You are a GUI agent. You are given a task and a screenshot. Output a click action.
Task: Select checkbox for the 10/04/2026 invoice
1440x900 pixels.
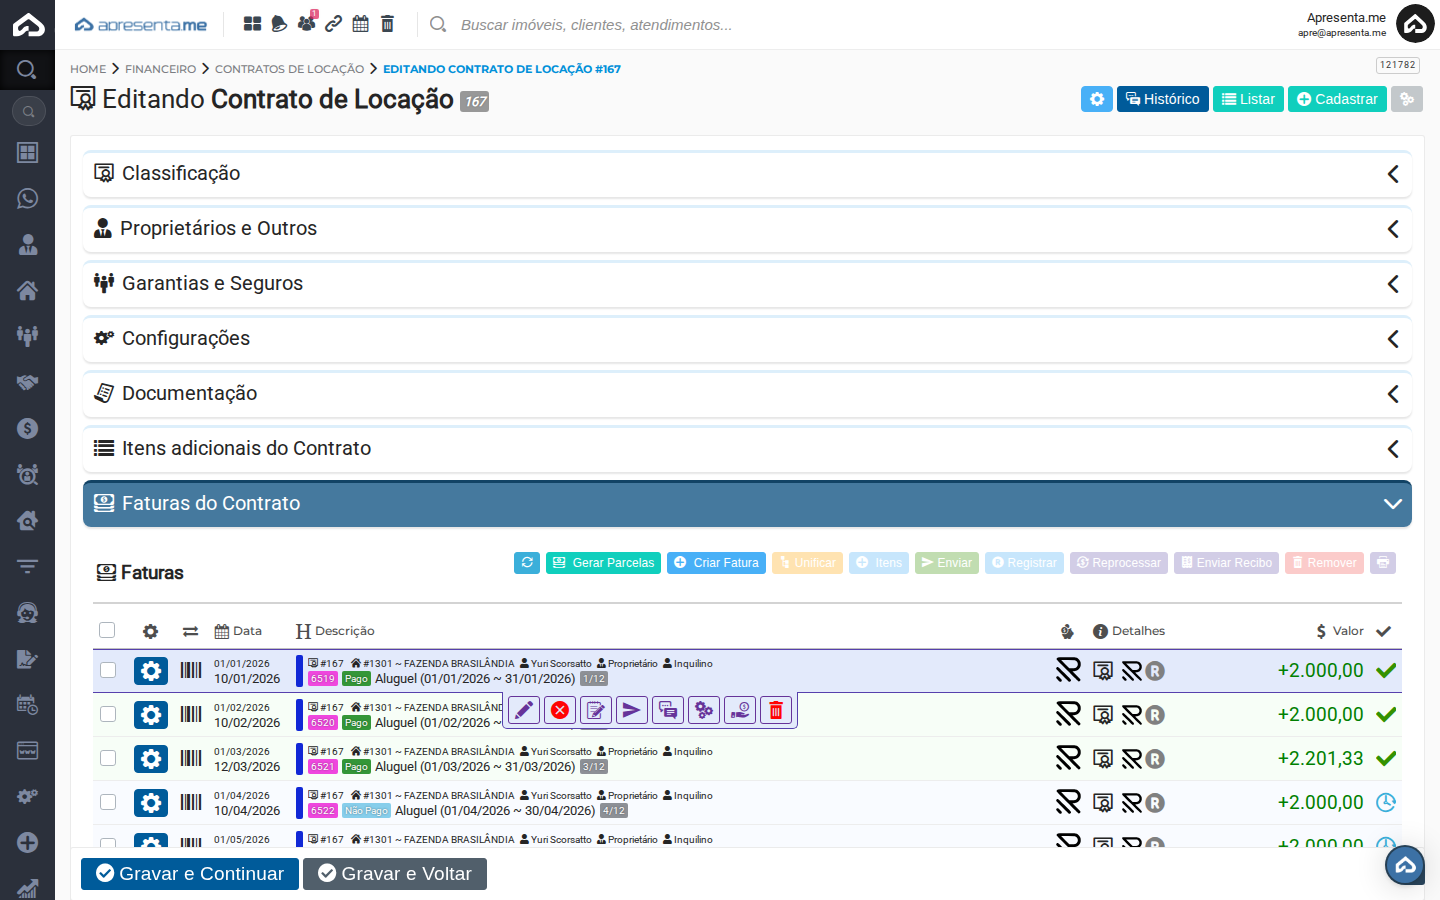point(108,802)
